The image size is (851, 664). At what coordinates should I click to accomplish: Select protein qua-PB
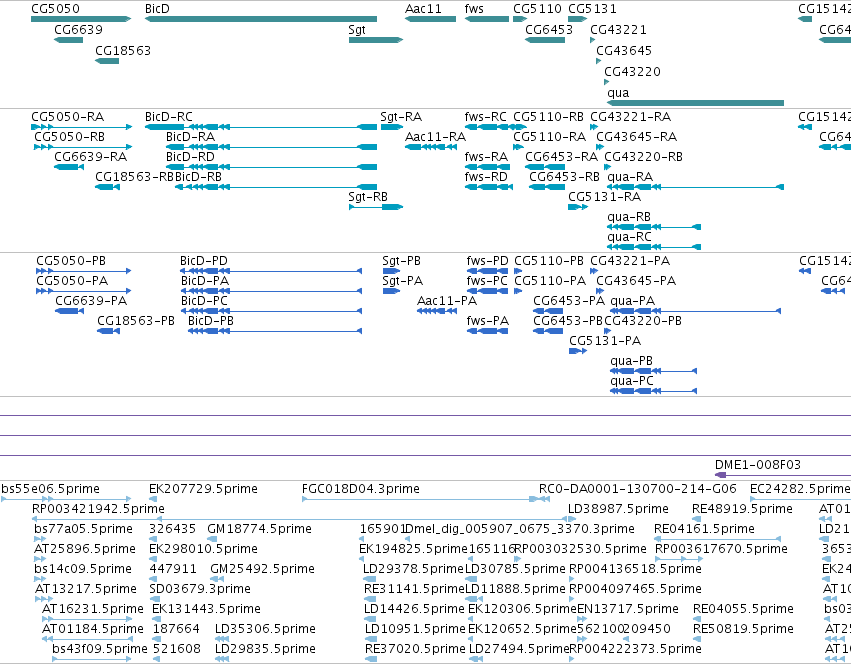click(653, 371)
